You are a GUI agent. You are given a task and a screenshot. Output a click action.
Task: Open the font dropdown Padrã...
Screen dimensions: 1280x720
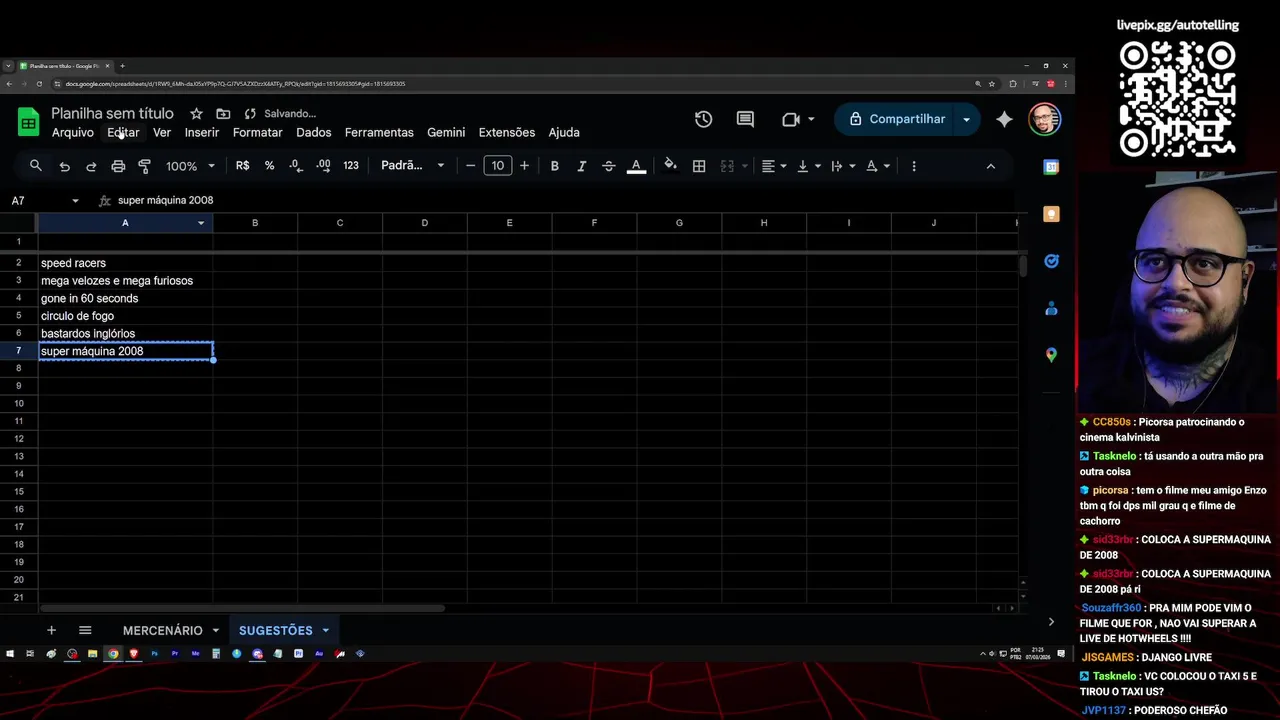413,166
